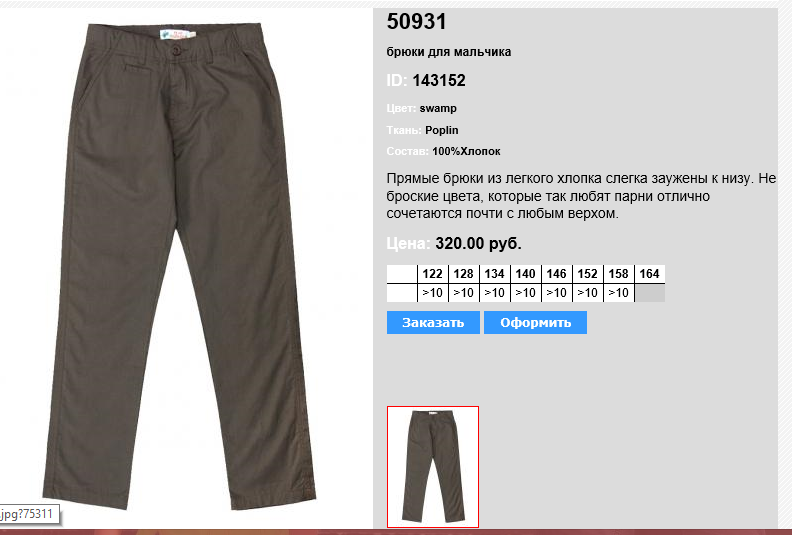
Task: Select size 128 column header
Action: point(464,274)
